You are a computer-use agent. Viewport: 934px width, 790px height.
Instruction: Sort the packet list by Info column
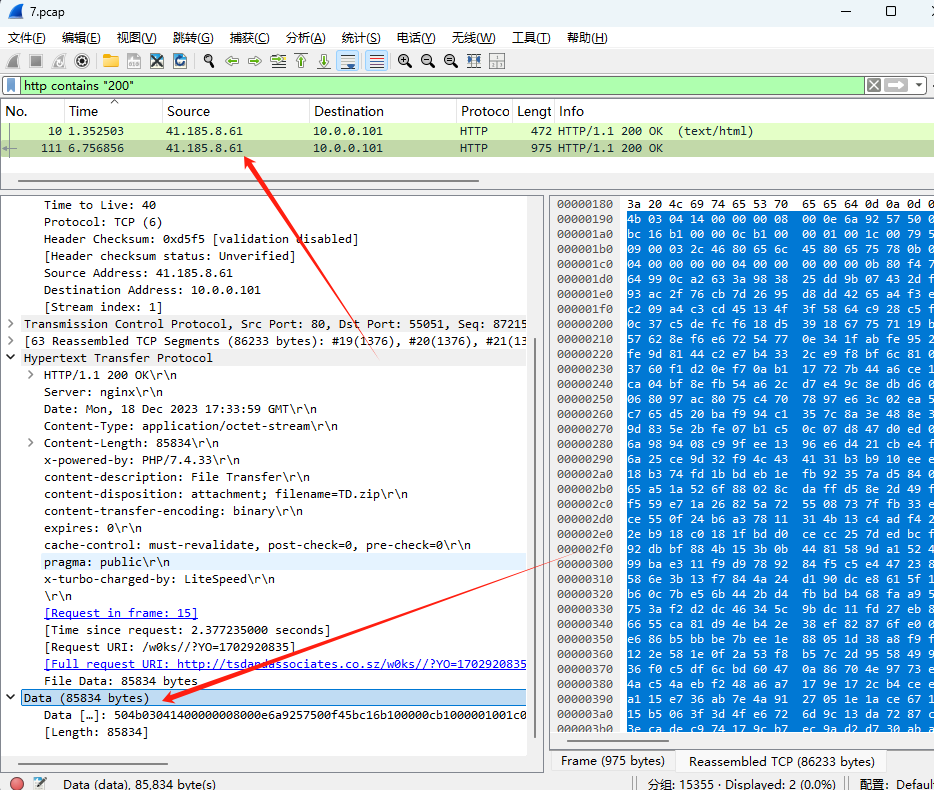744,111
